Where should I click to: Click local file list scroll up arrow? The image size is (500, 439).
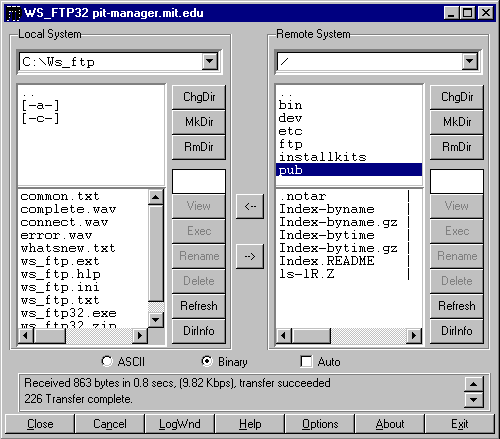(x=156, y=197)
